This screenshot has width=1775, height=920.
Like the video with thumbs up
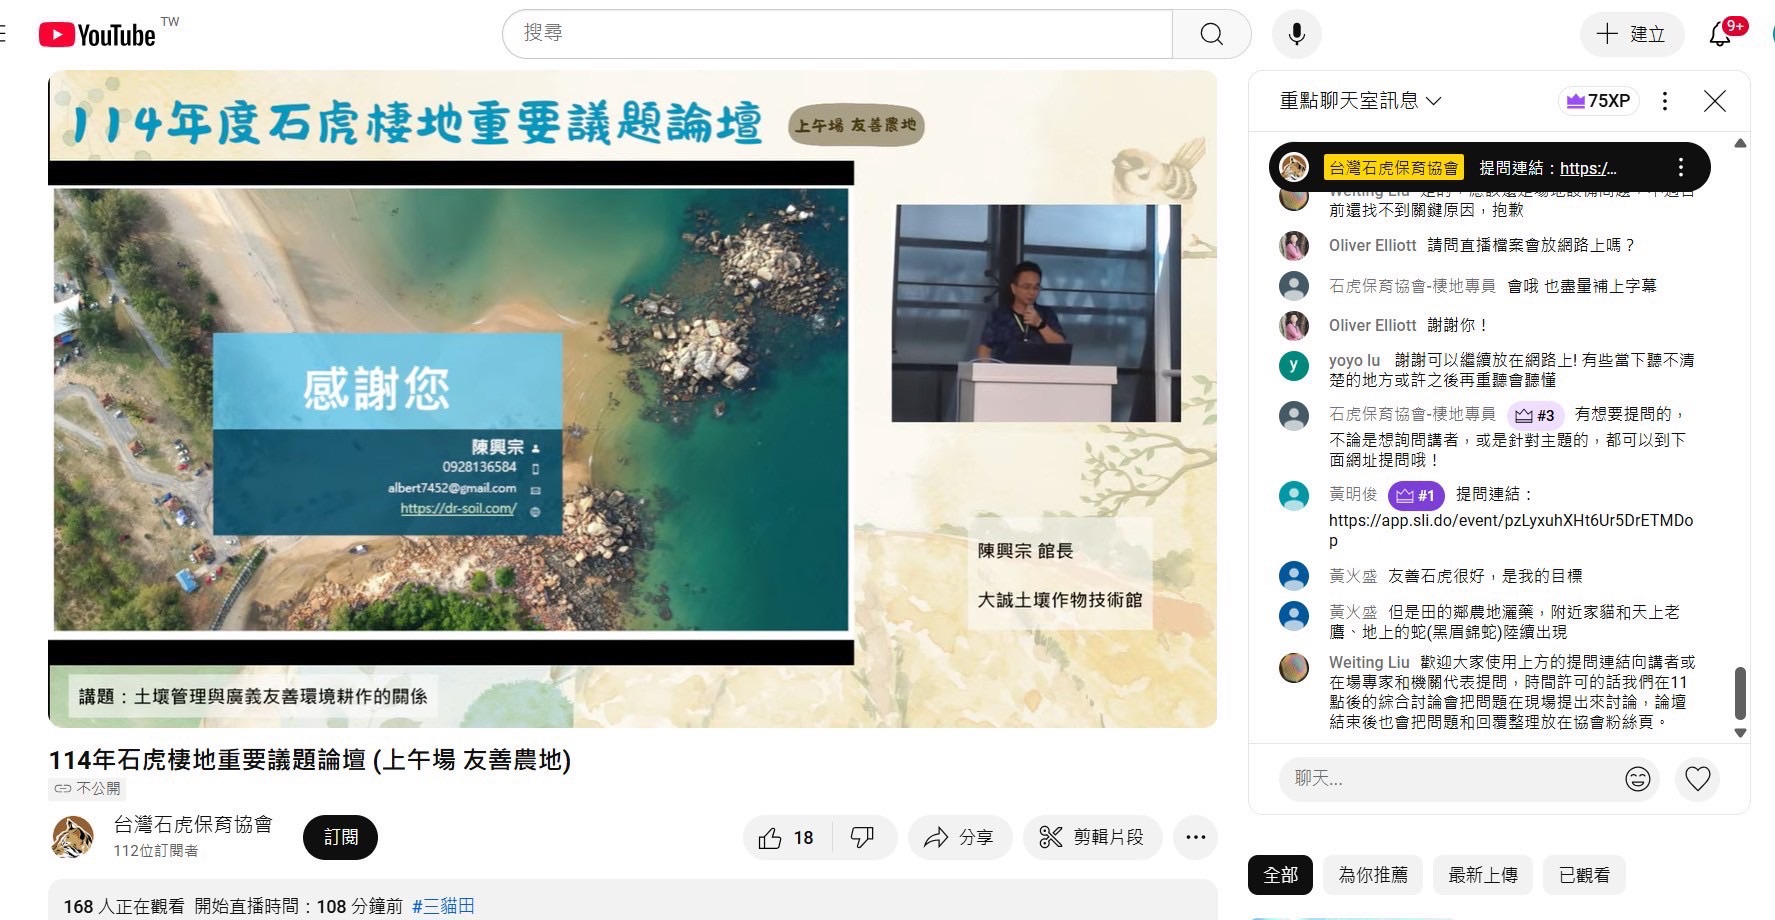point(787,838)
